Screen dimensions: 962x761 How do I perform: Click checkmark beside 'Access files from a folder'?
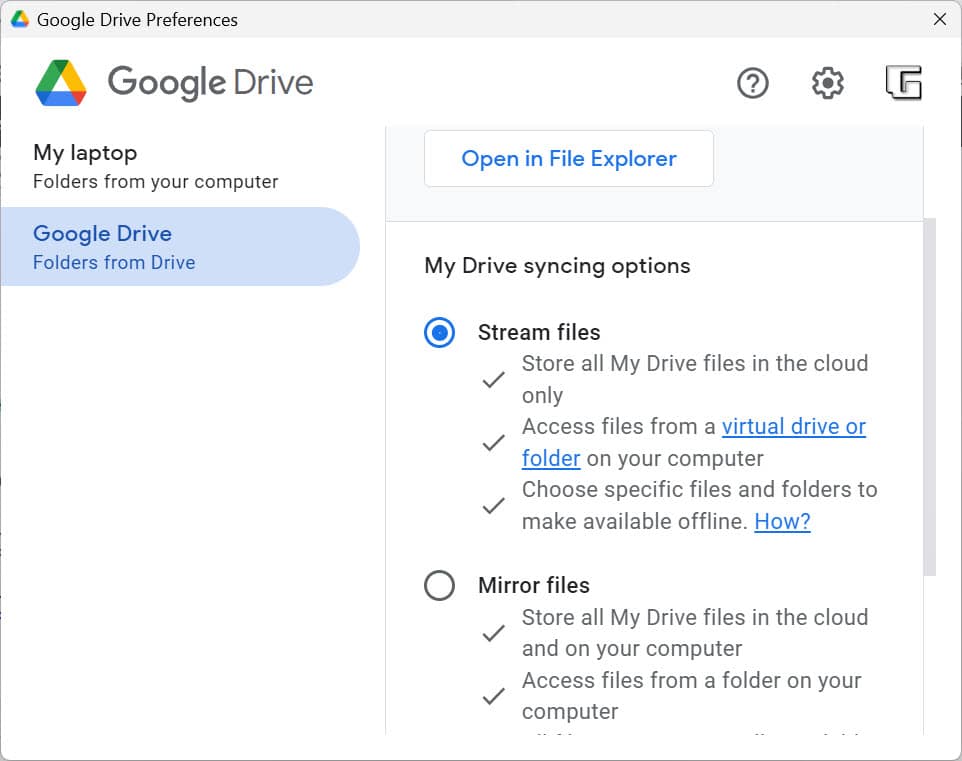click(x=493, y=696)
